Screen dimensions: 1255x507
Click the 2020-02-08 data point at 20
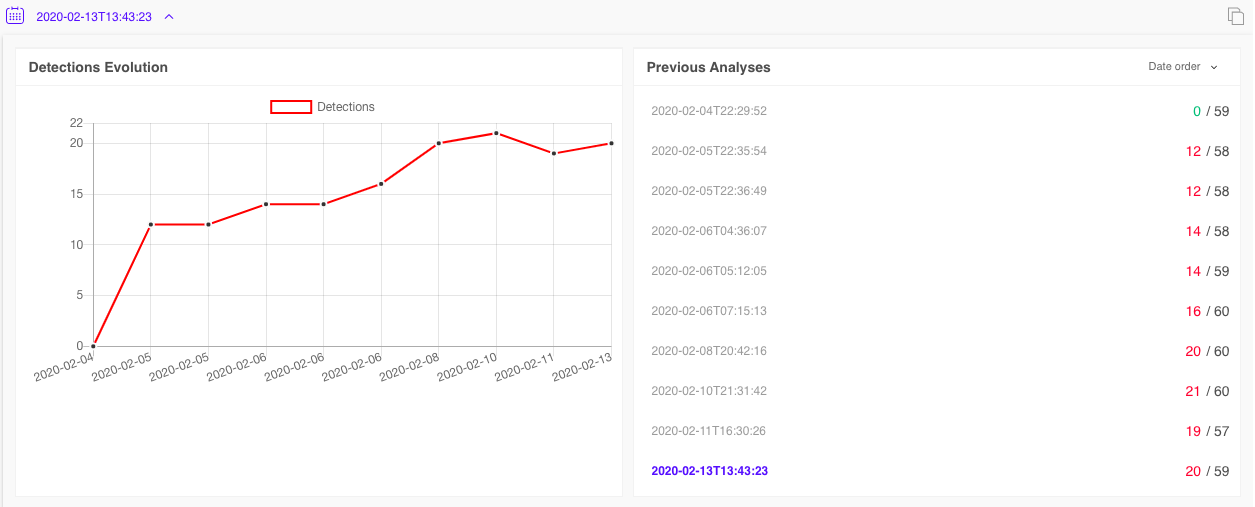coord(438,143)
